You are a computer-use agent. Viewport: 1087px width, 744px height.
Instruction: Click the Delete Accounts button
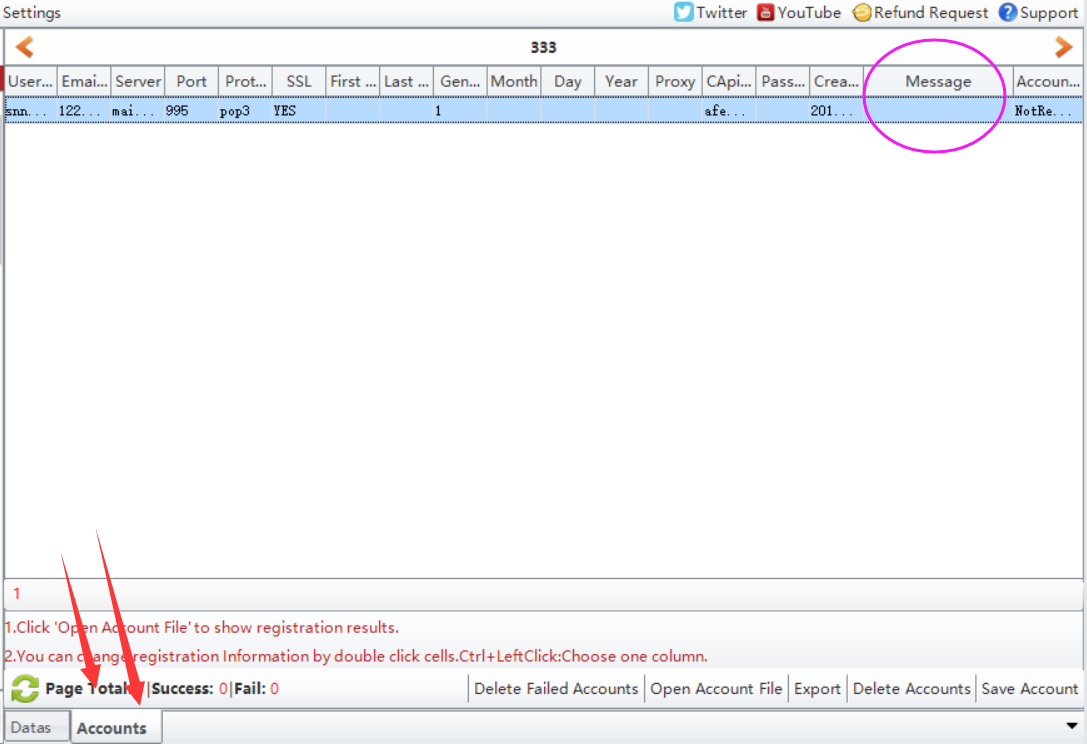coord(911,688)
